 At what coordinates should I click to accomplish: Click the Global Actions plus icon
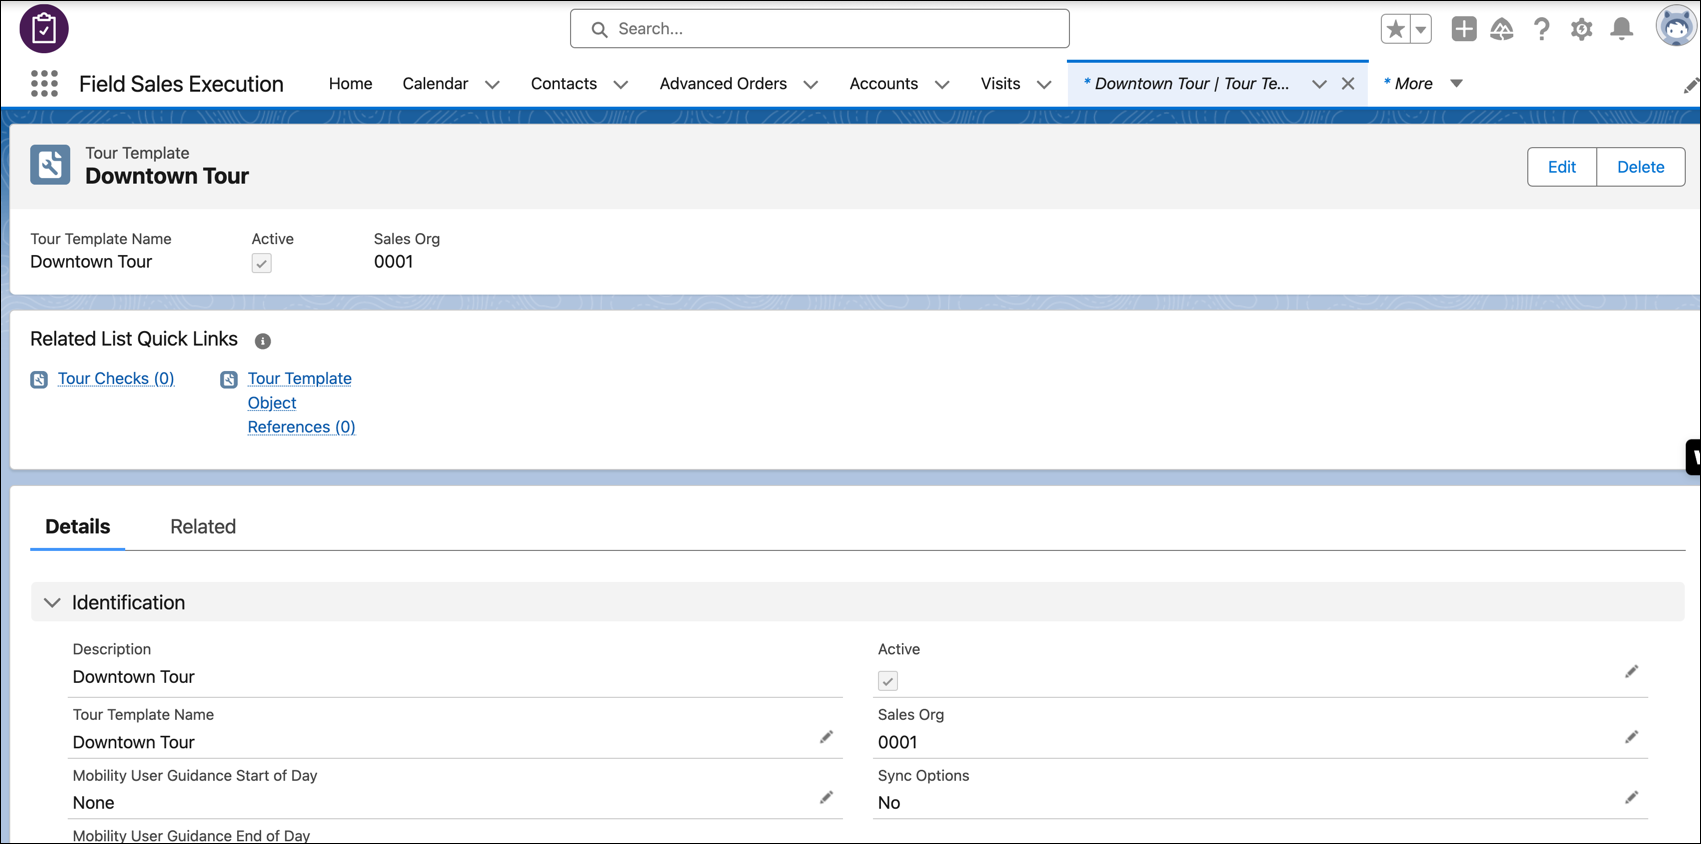click(x=1464, y=29)
